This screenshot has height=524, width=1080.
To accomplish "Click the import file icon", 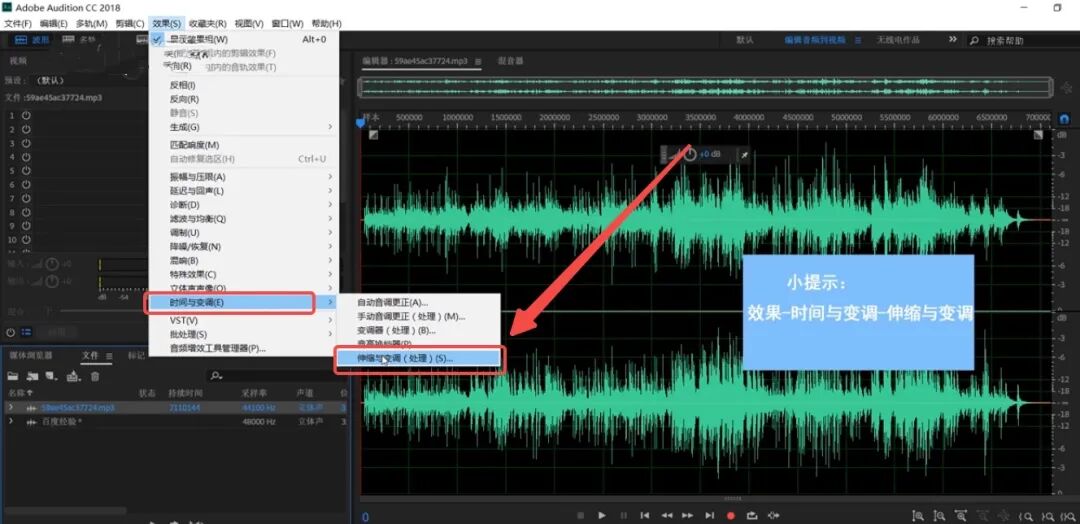I will [32, 376].
